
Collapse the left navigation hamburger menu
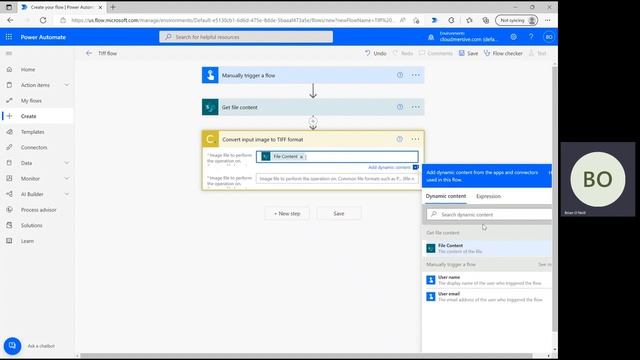pos(9,53)
